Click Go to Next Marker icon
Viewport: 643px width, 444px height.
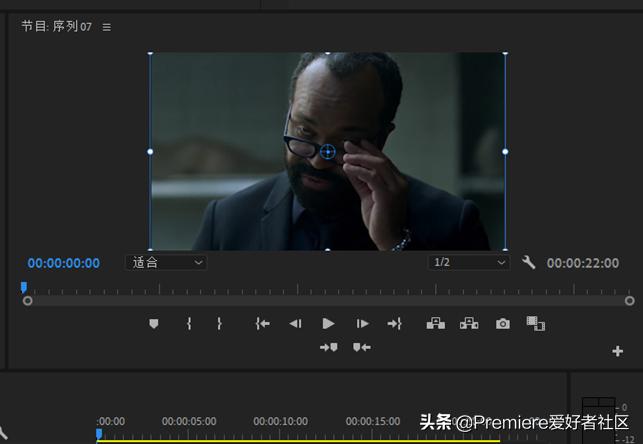(329, 347)
